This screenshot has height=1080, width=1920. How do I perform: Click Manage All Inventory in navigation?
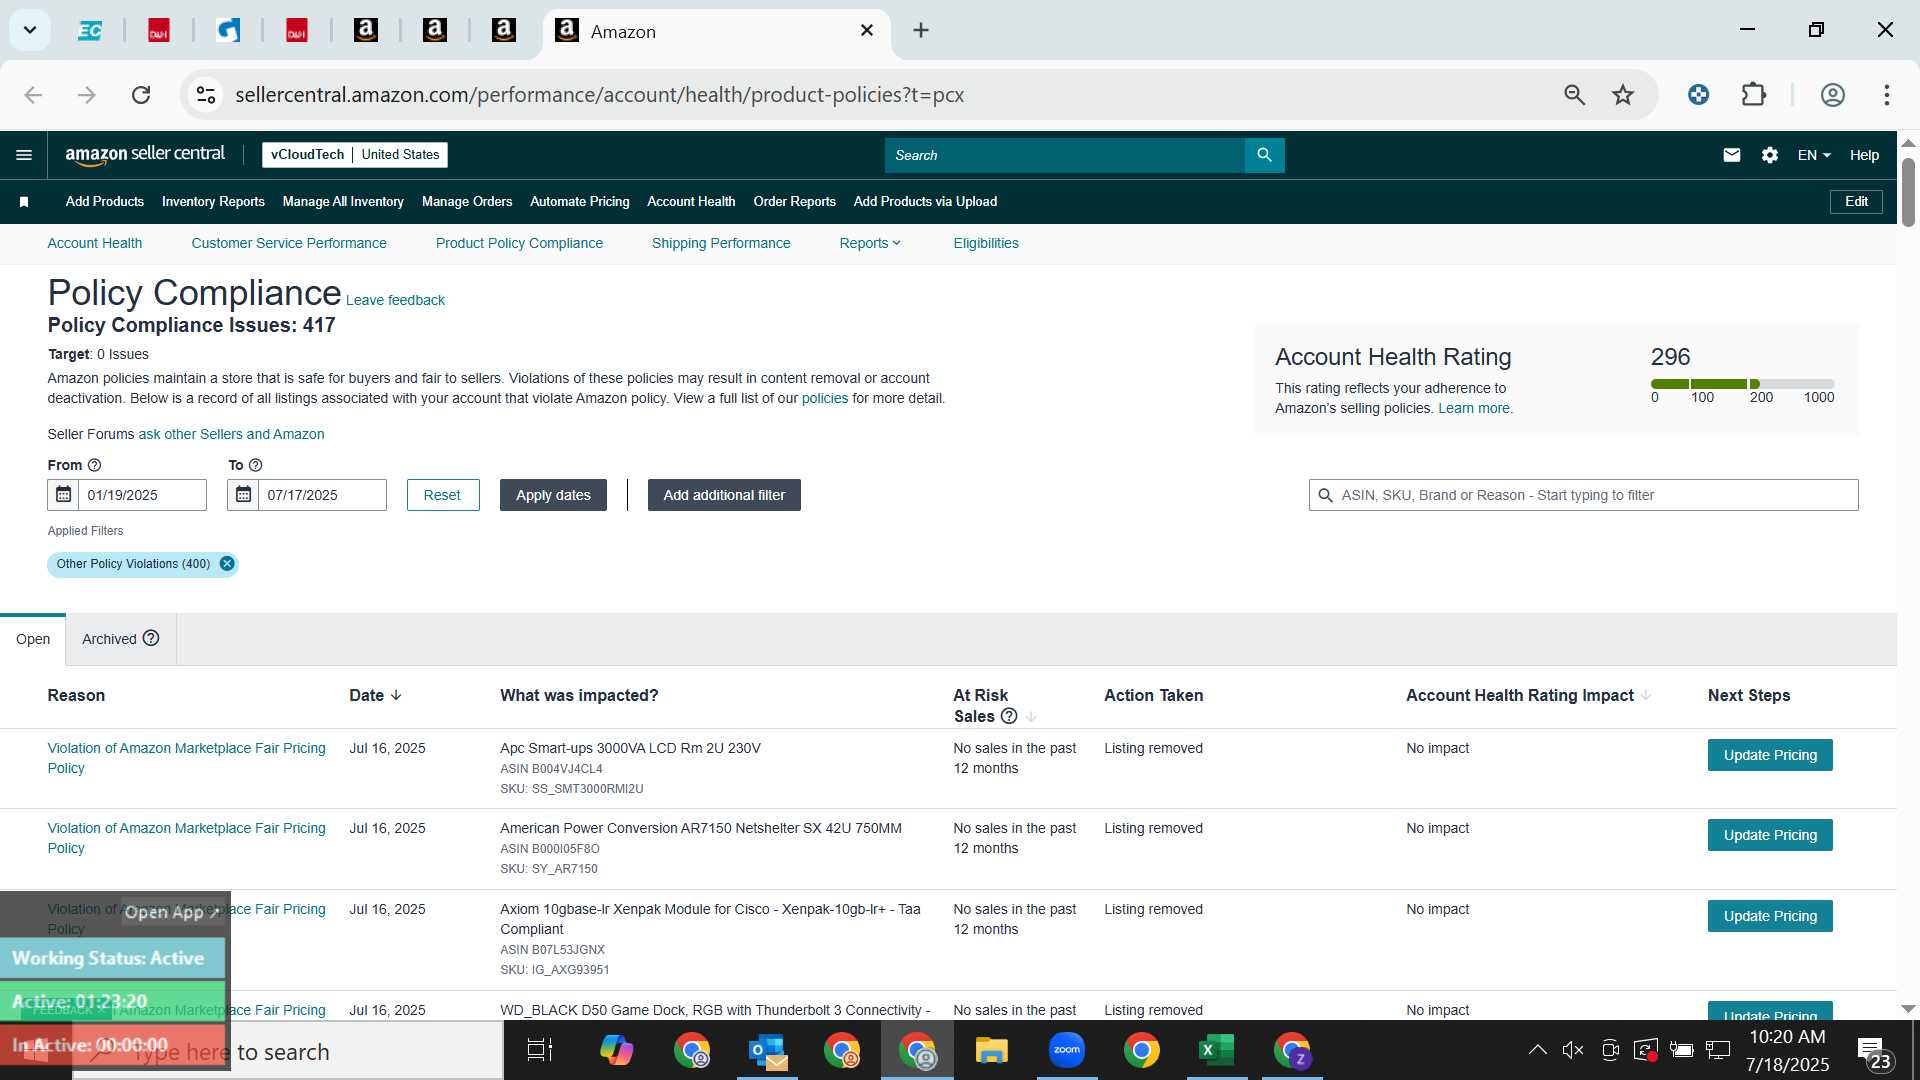click(x=343, y=202)
